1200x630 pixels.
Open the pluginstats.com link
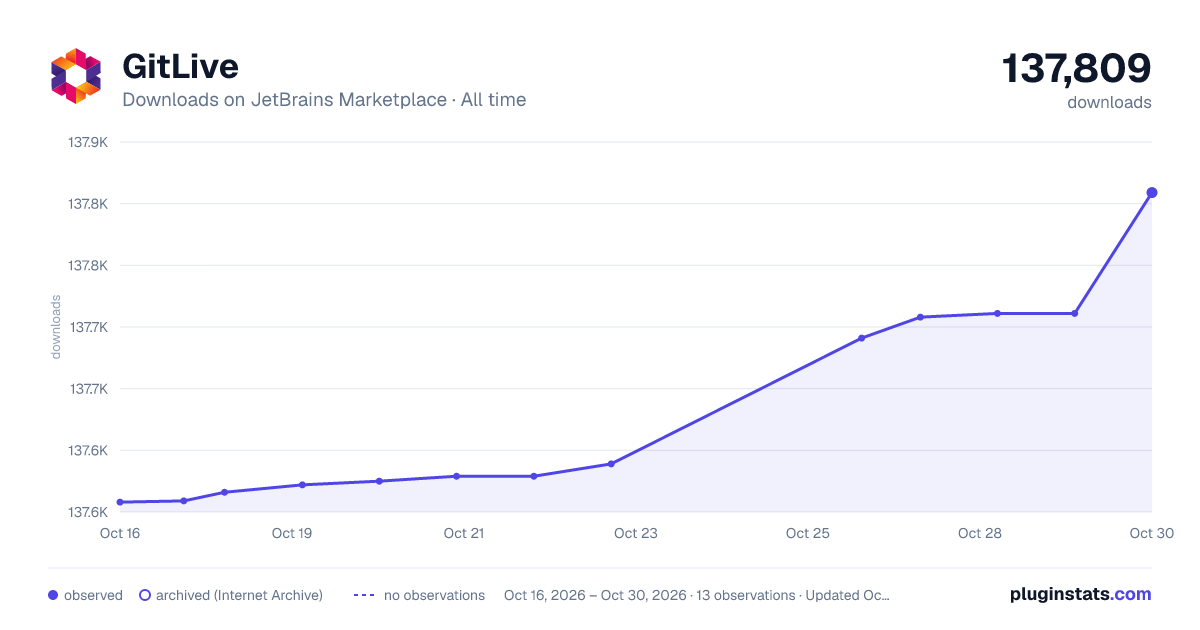point(1080,594)
